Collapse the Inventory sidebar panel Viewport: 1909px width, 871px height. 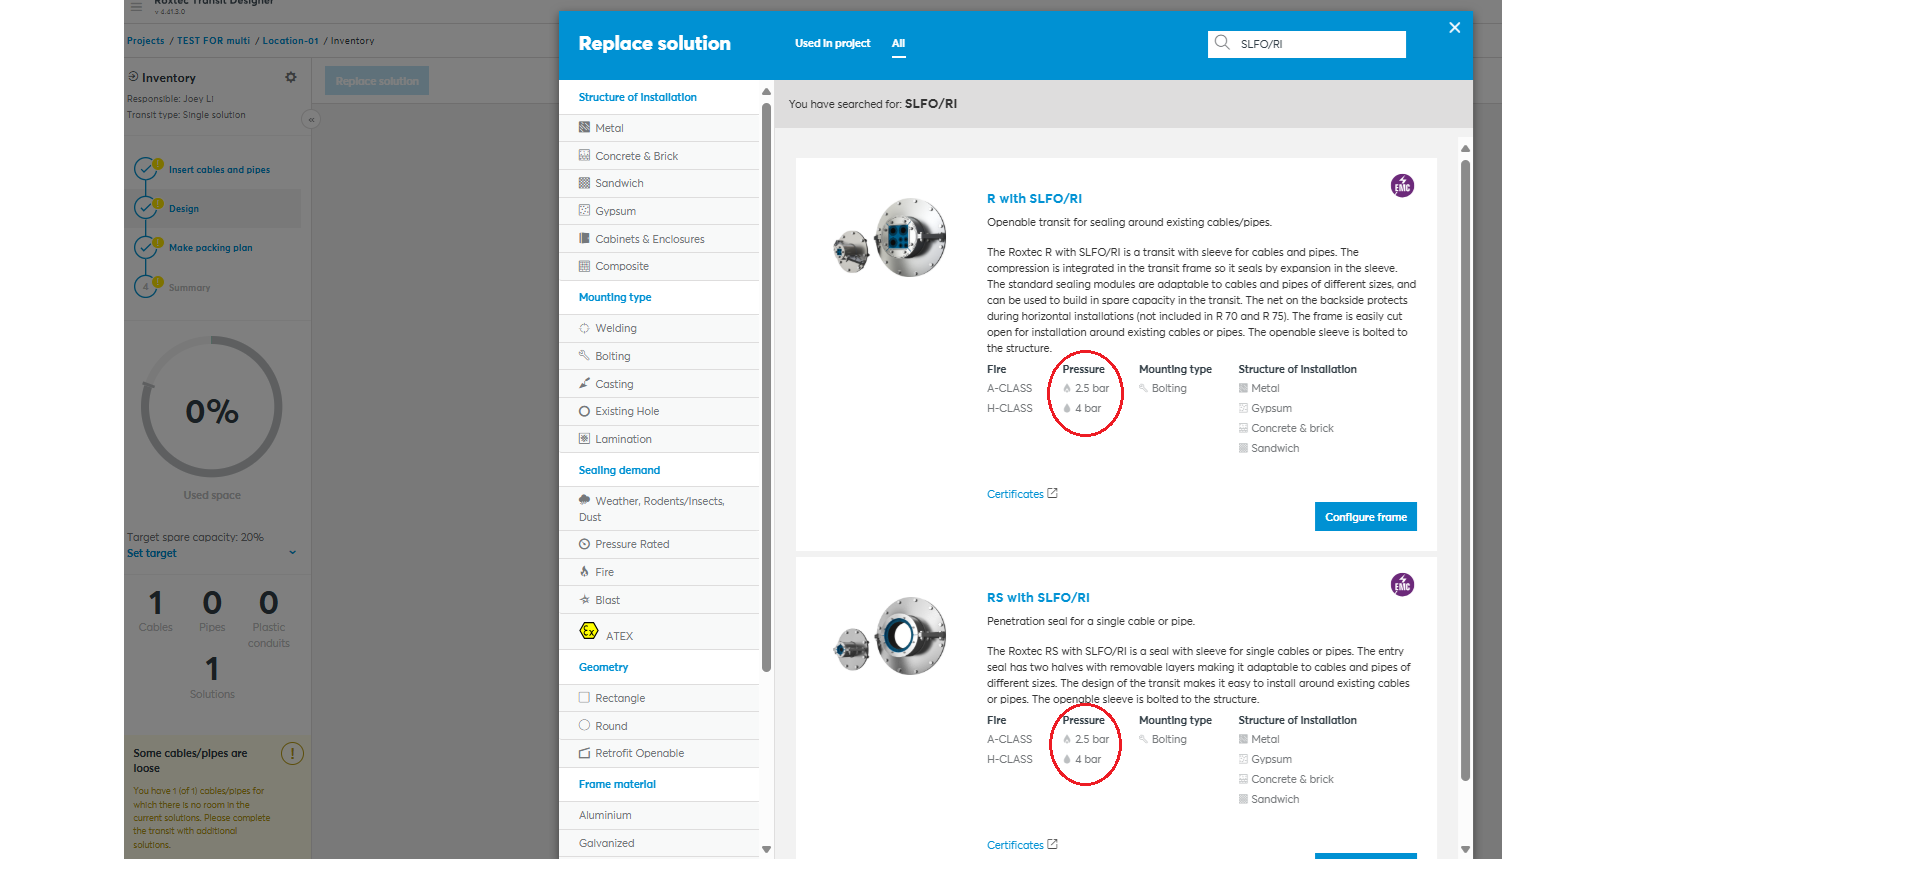pyautogui.click(x=311, y=120)
